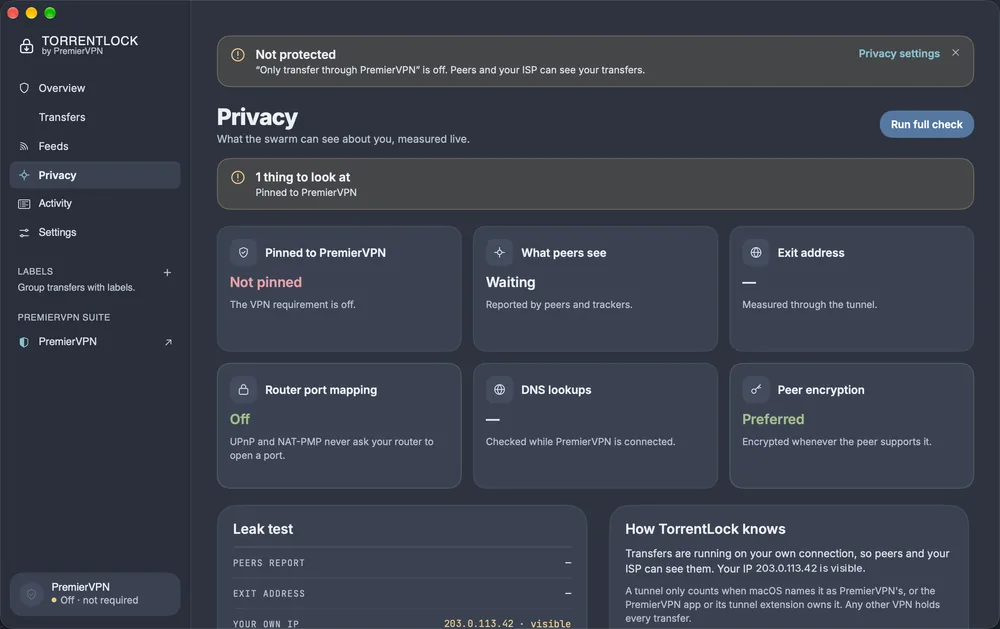Screen dimensions: 1000x629
Task: Click the sparkle icon on What peers see card
Action: pos(499,253)
